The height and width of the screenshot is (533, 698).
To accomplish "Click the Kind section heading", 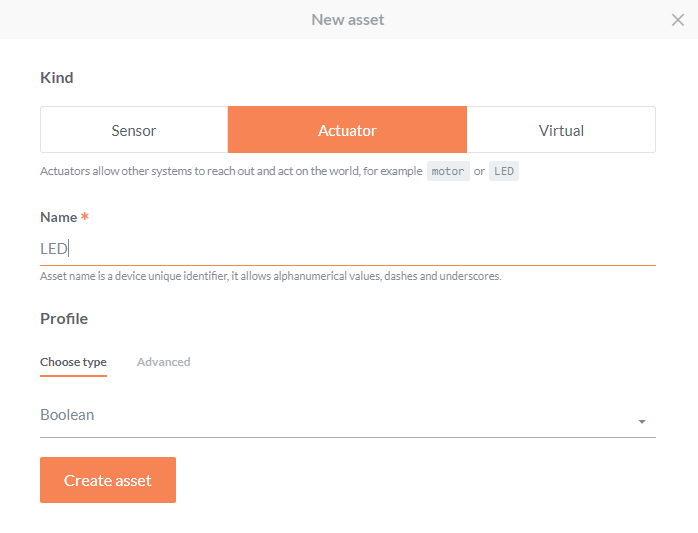I will pyautogui.click(x=57, y=78).
